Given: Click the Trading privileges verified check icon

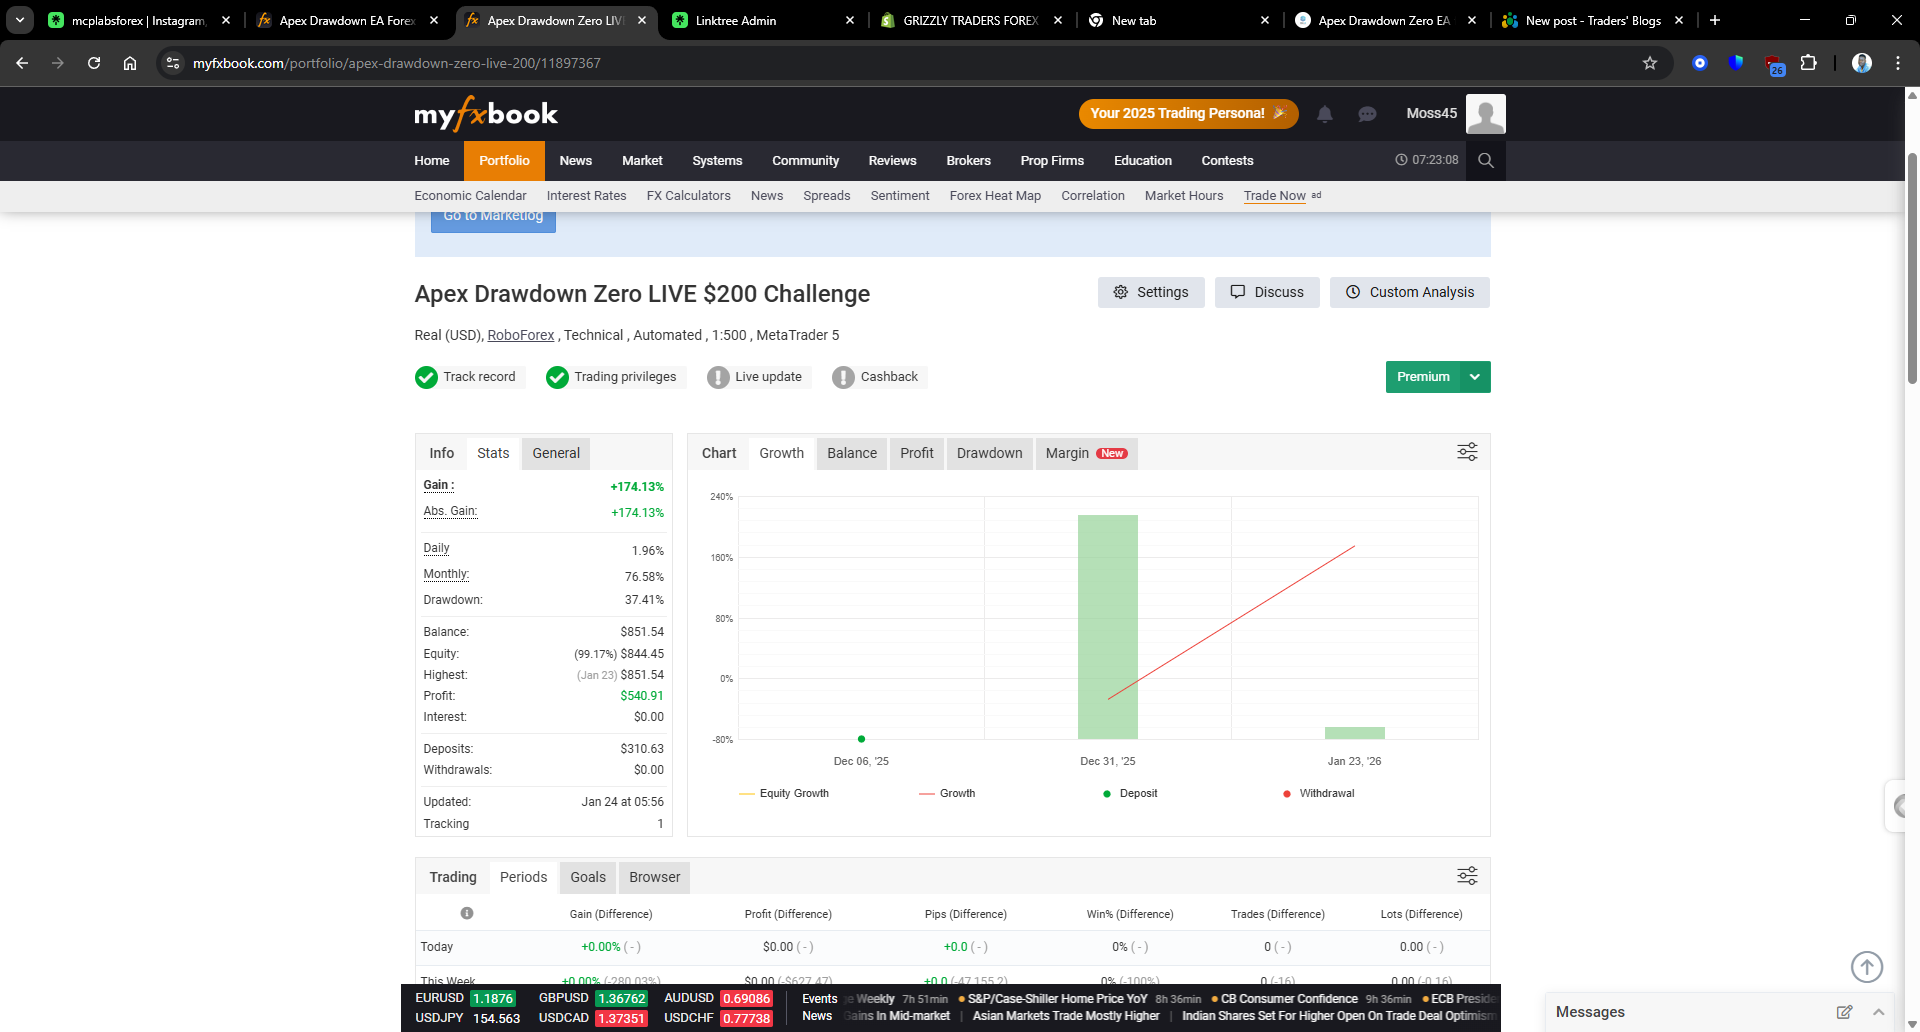Looking at the screenshot, I should click(x=557, y=377).
